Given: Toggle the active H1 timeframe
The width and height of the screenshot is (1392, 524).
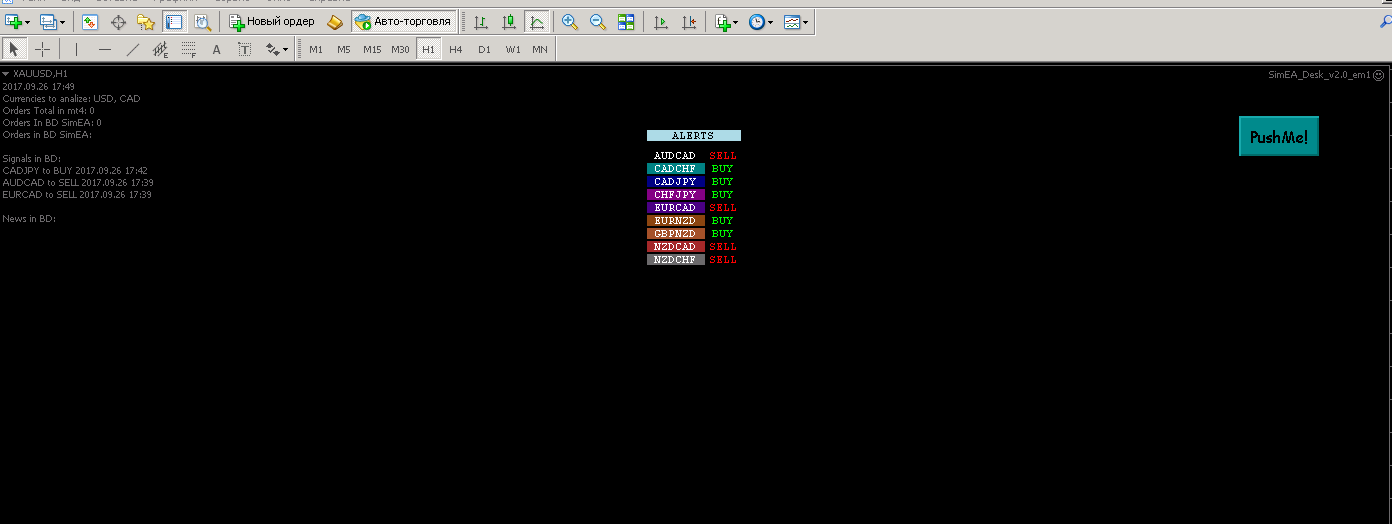Looking at the screenshot, I should [428, 49].
